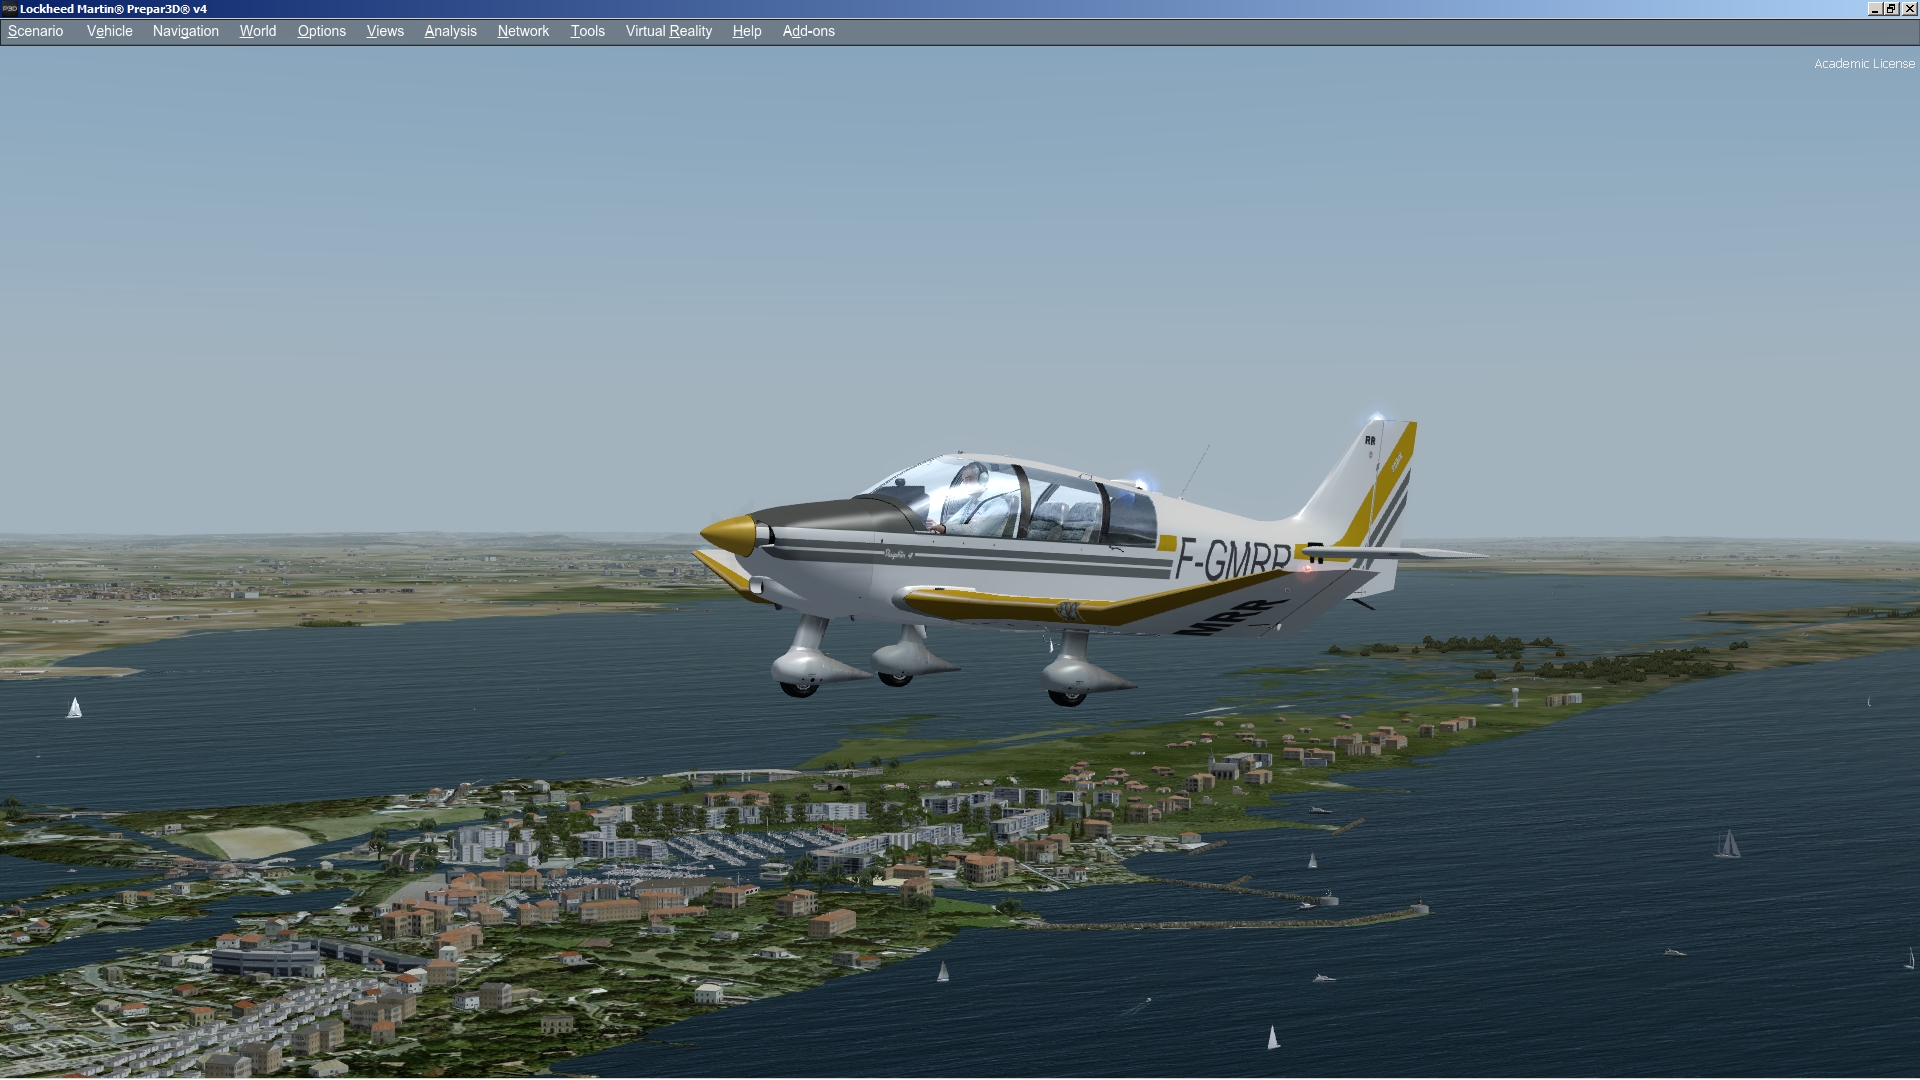Minimize the Prepar3D window
Viewport: 1920px width, 1080px height.
coord(1875,8)
